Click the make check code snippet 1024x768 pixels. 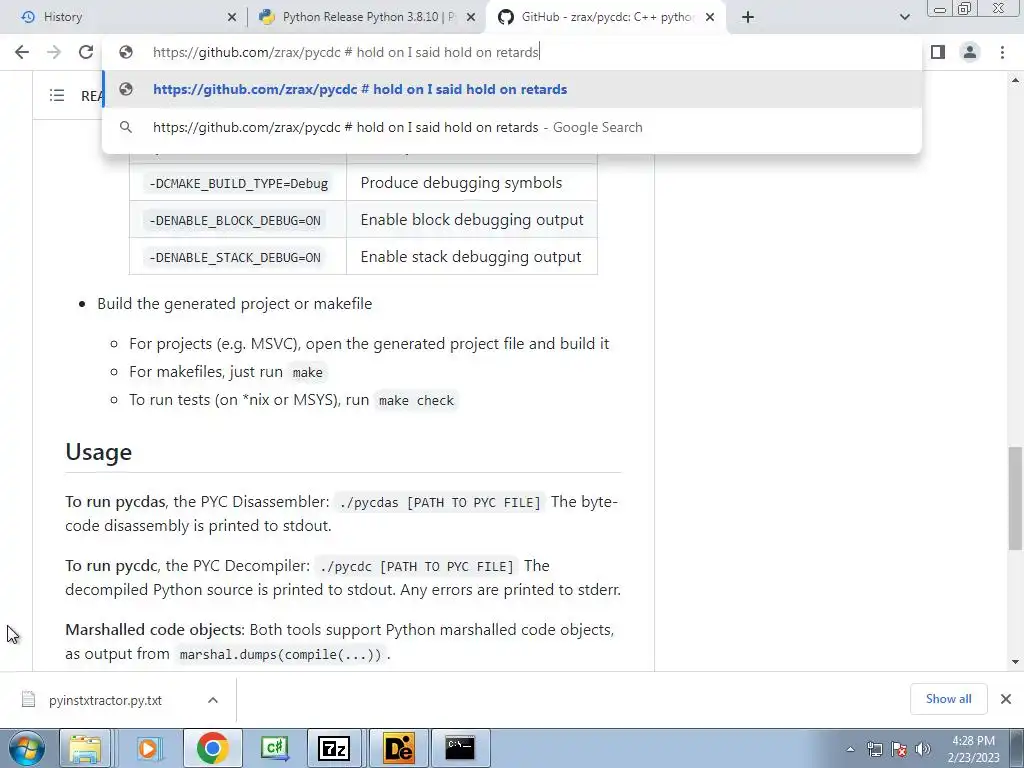[x=416, y=400]
